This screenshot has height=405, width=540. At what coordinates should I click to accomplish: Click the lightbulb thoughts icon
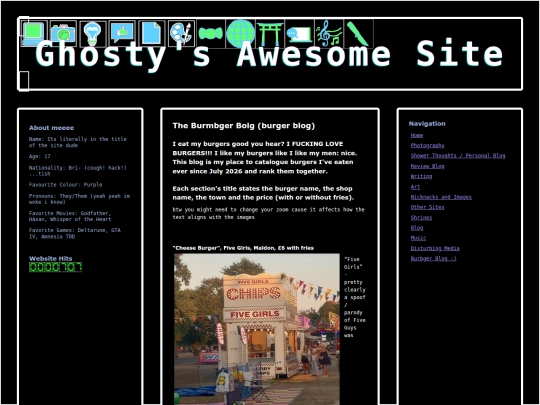click(93, 33)
